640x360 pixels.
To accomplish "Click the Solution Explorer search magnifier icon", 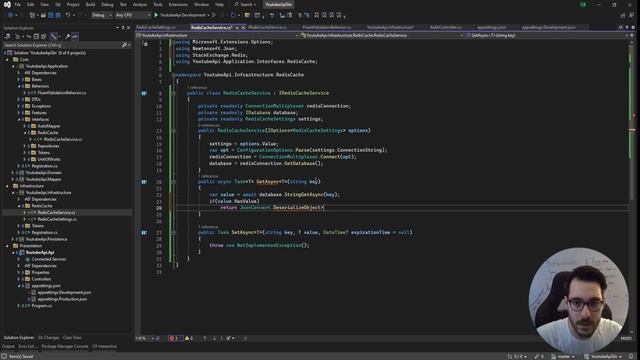I will coord(124,45).
